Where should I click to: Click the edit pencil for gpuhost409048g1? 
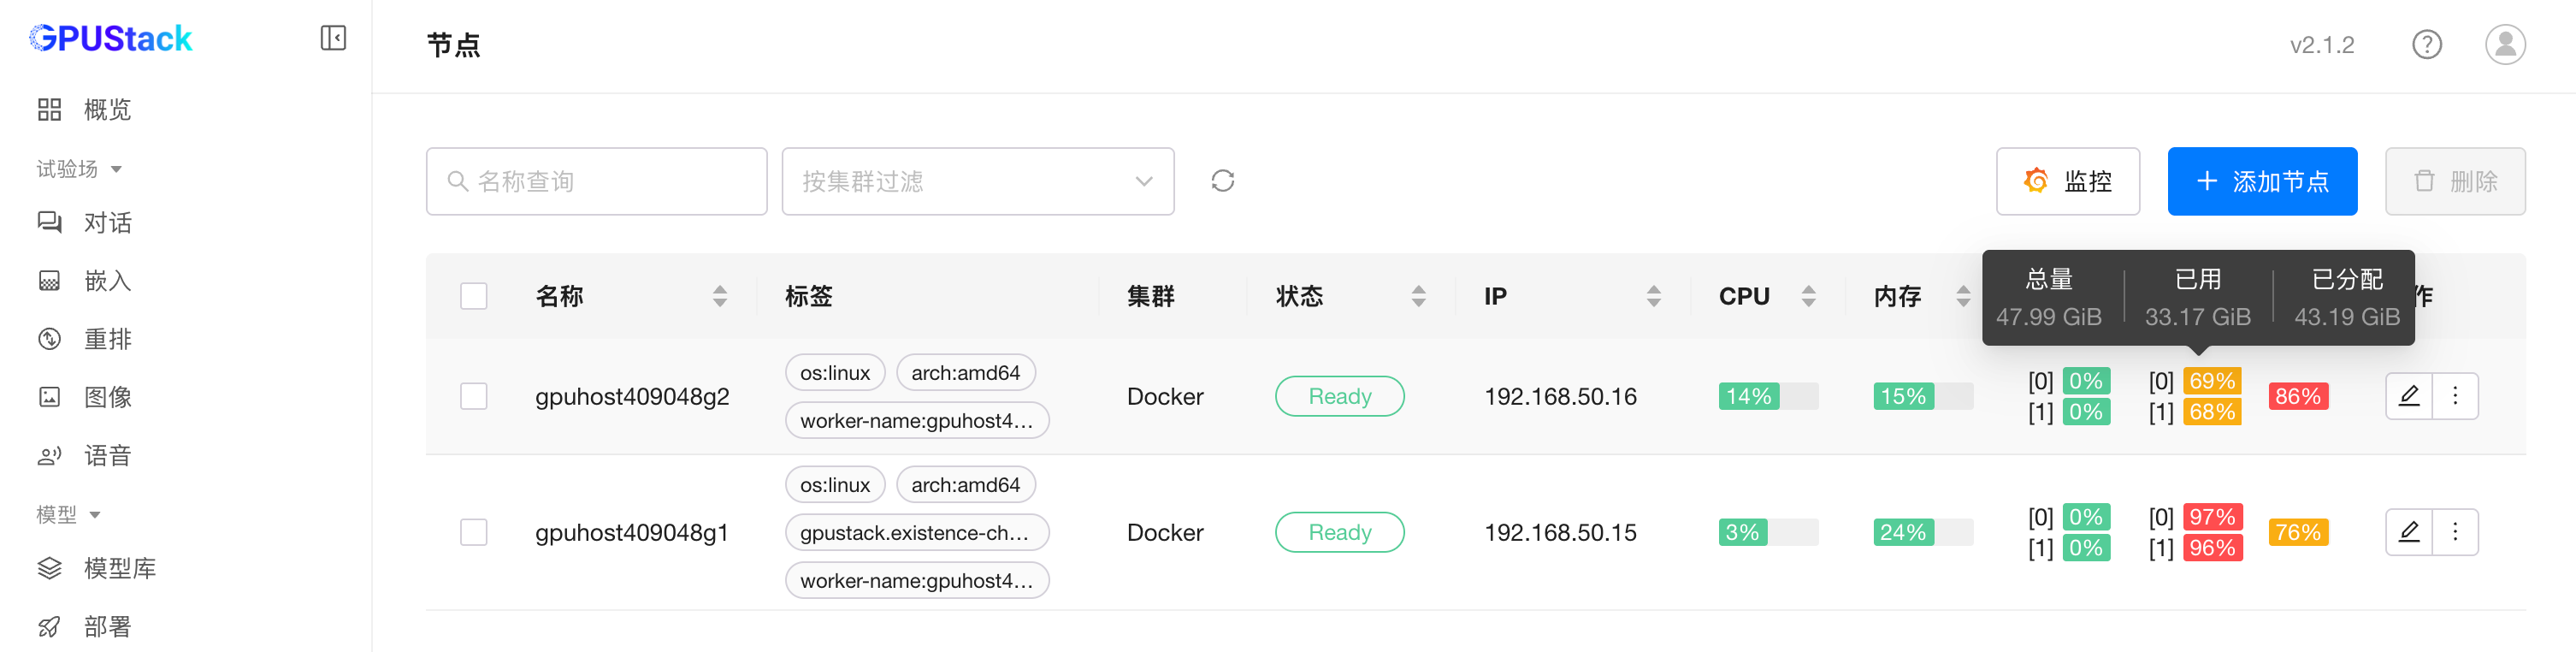coord(2409,532)
